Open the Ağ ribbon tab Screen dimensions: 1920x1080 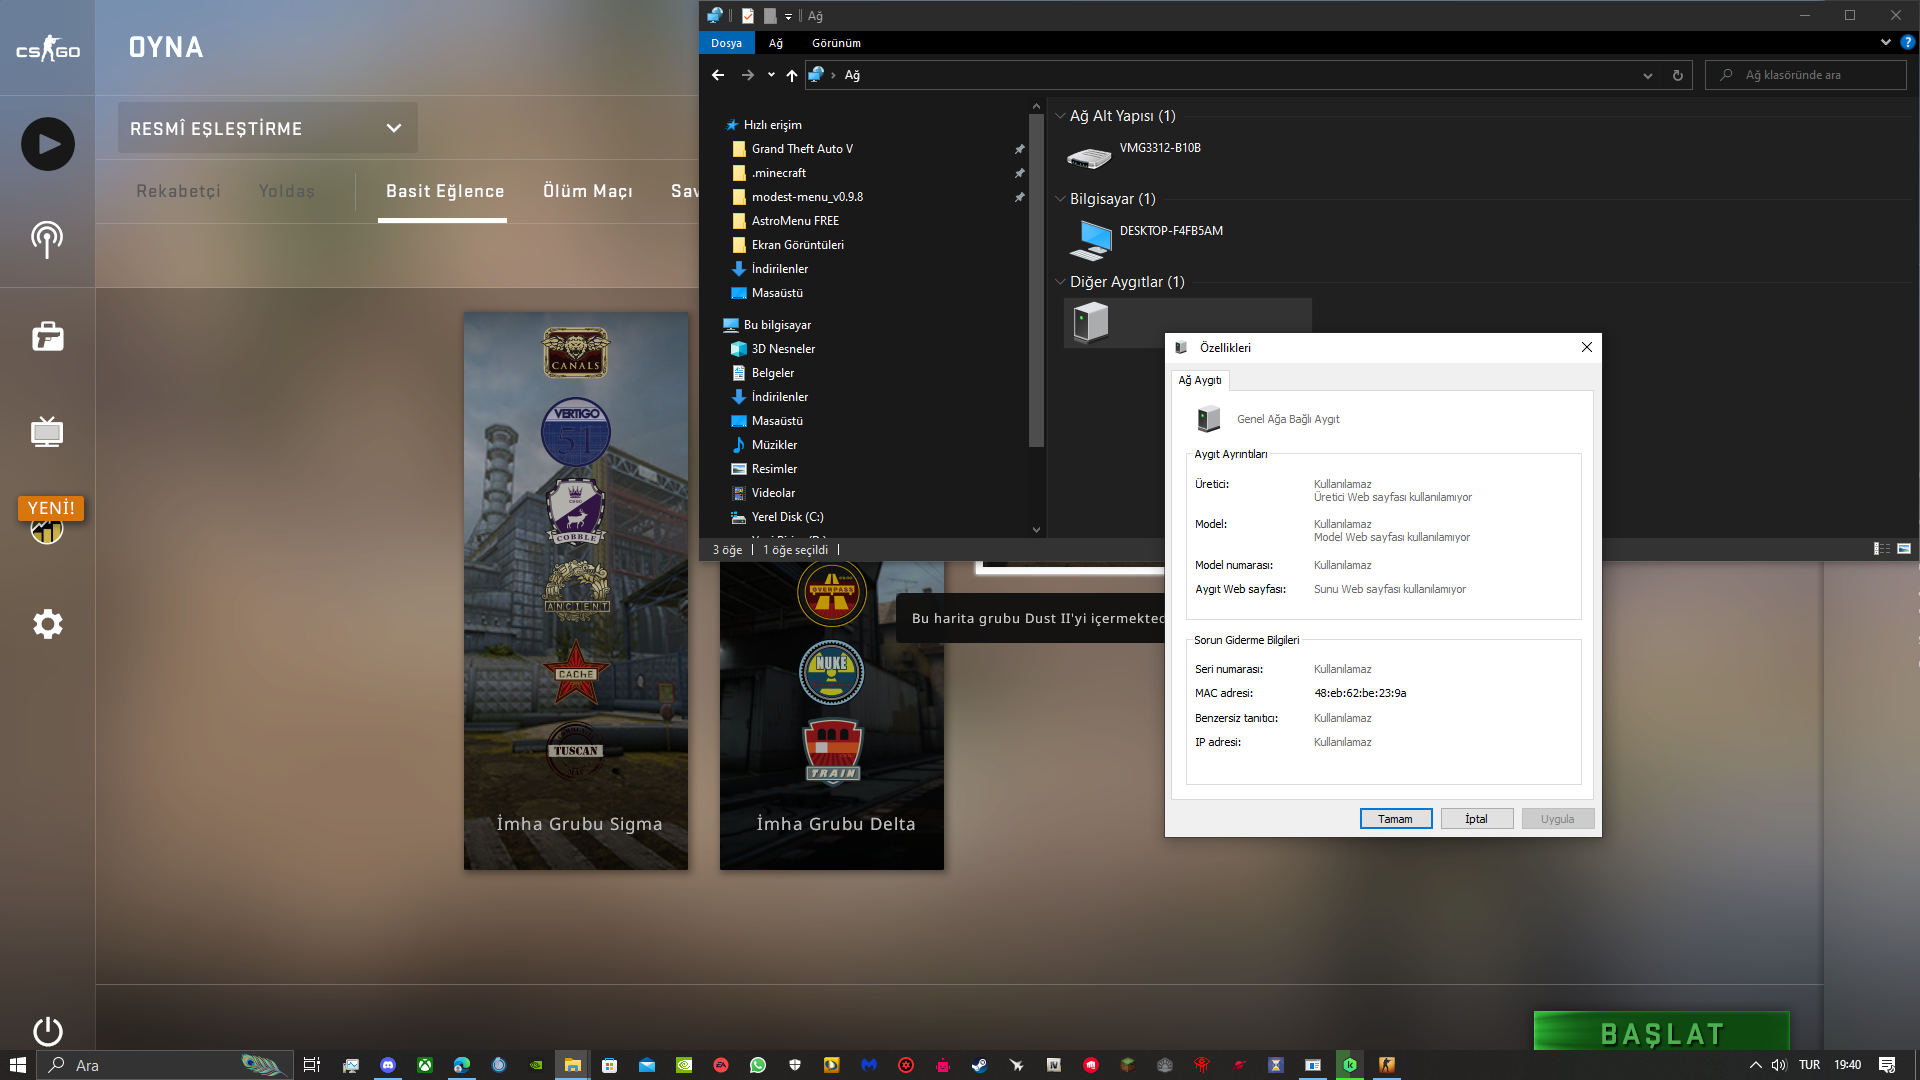775,43
